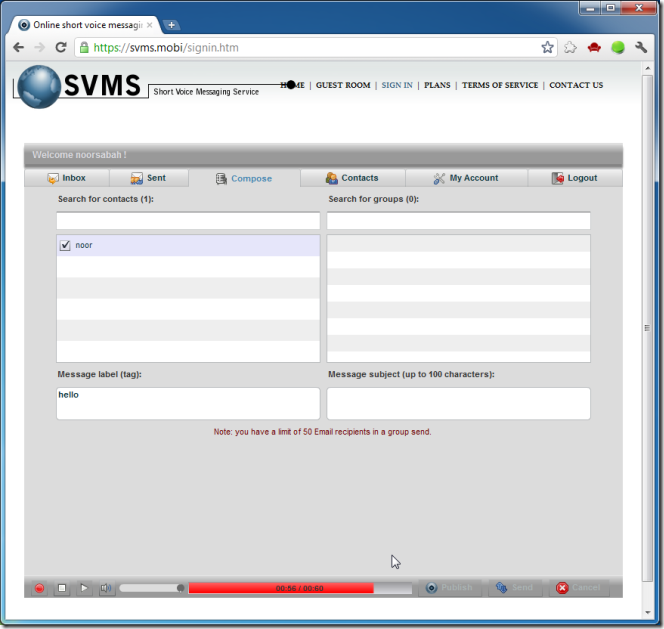Image resolution: width=664 pixels, height=629 pixels.
Task: Click the Search for contacts field
Action: pyautogui.click(x=188, y=221)
